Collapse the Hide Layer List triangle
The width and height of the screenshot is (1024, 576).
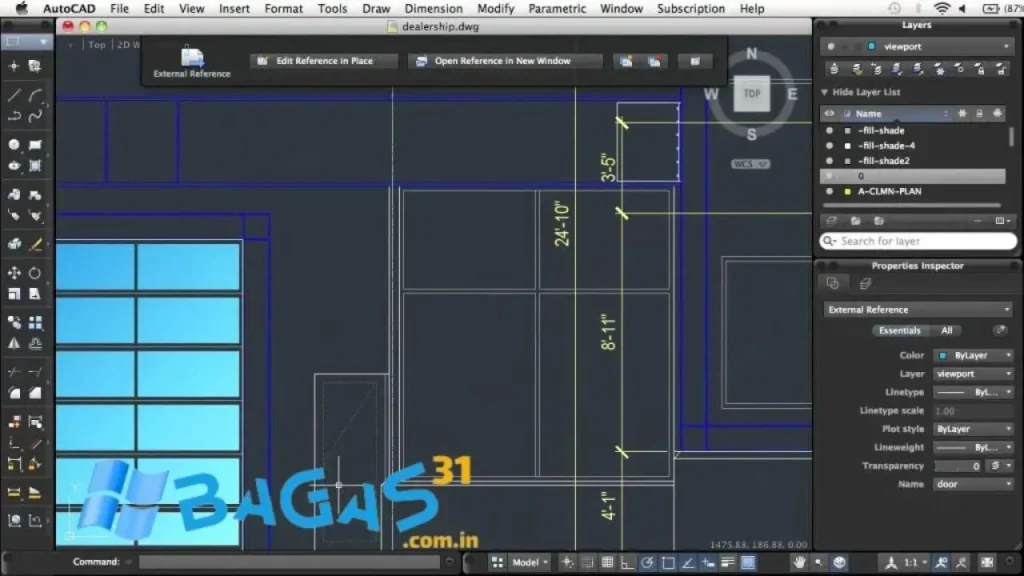[x=824, y=92]
